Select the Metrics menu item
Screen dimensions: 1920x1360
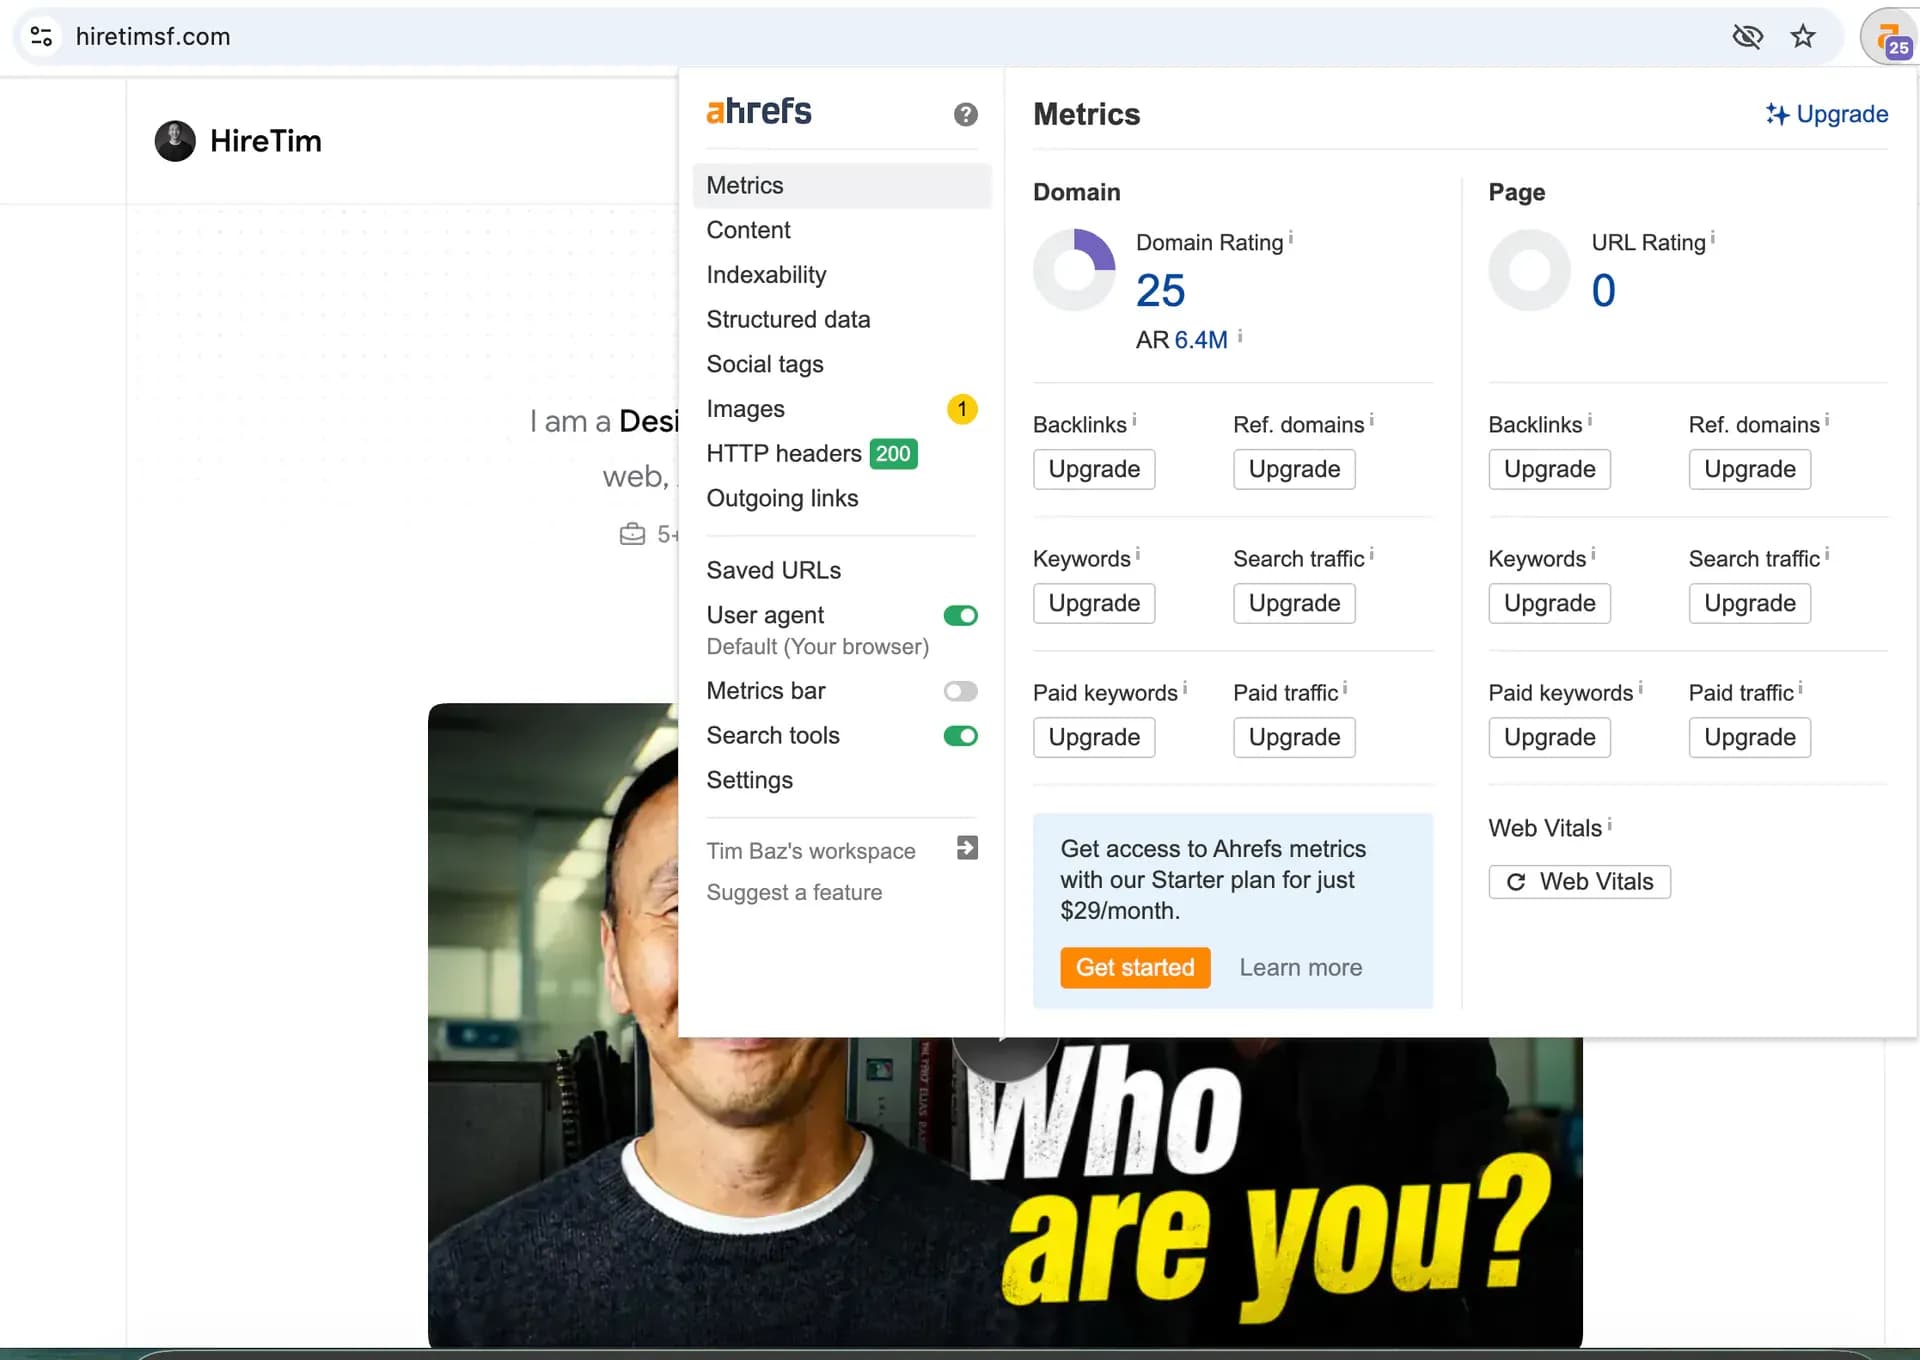tap(841, 186)
